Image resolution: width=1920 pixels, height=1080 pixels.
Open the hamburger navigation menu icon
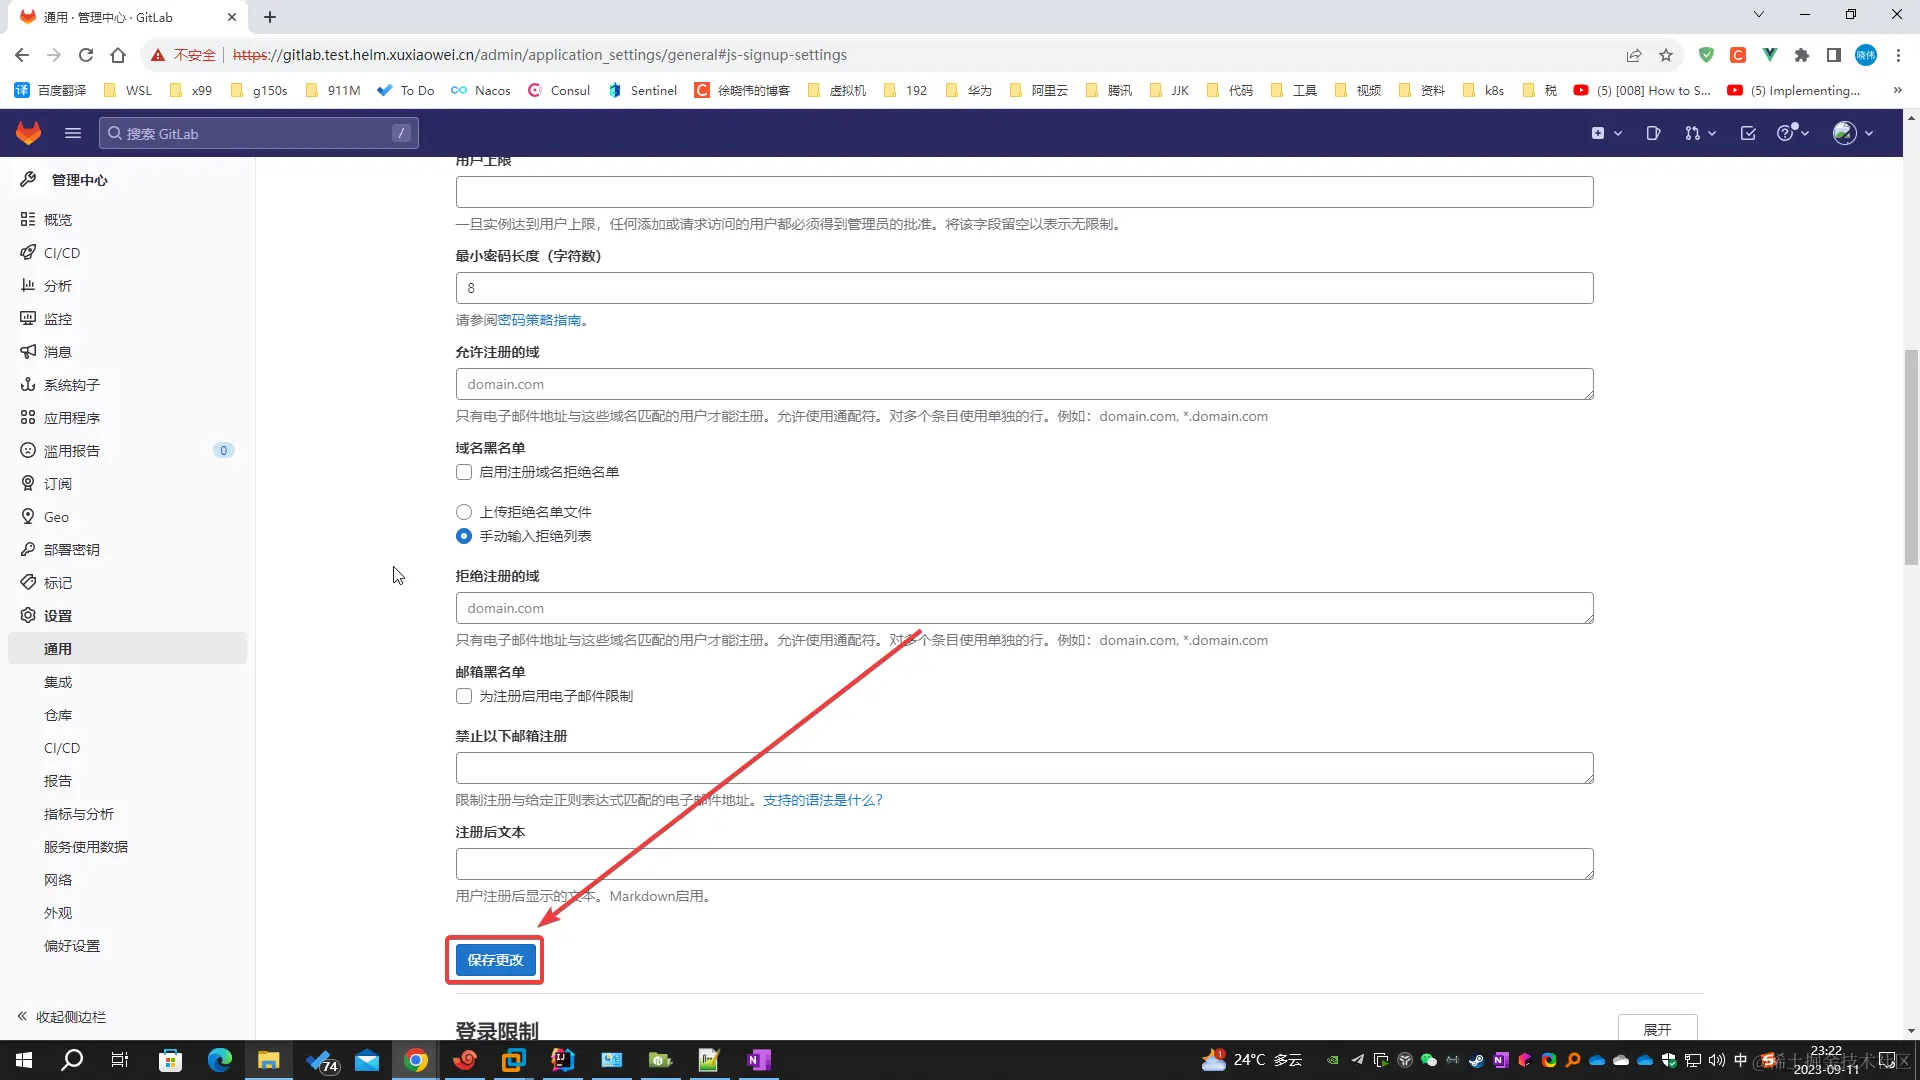pyautogui.click(x=72, y=133)
